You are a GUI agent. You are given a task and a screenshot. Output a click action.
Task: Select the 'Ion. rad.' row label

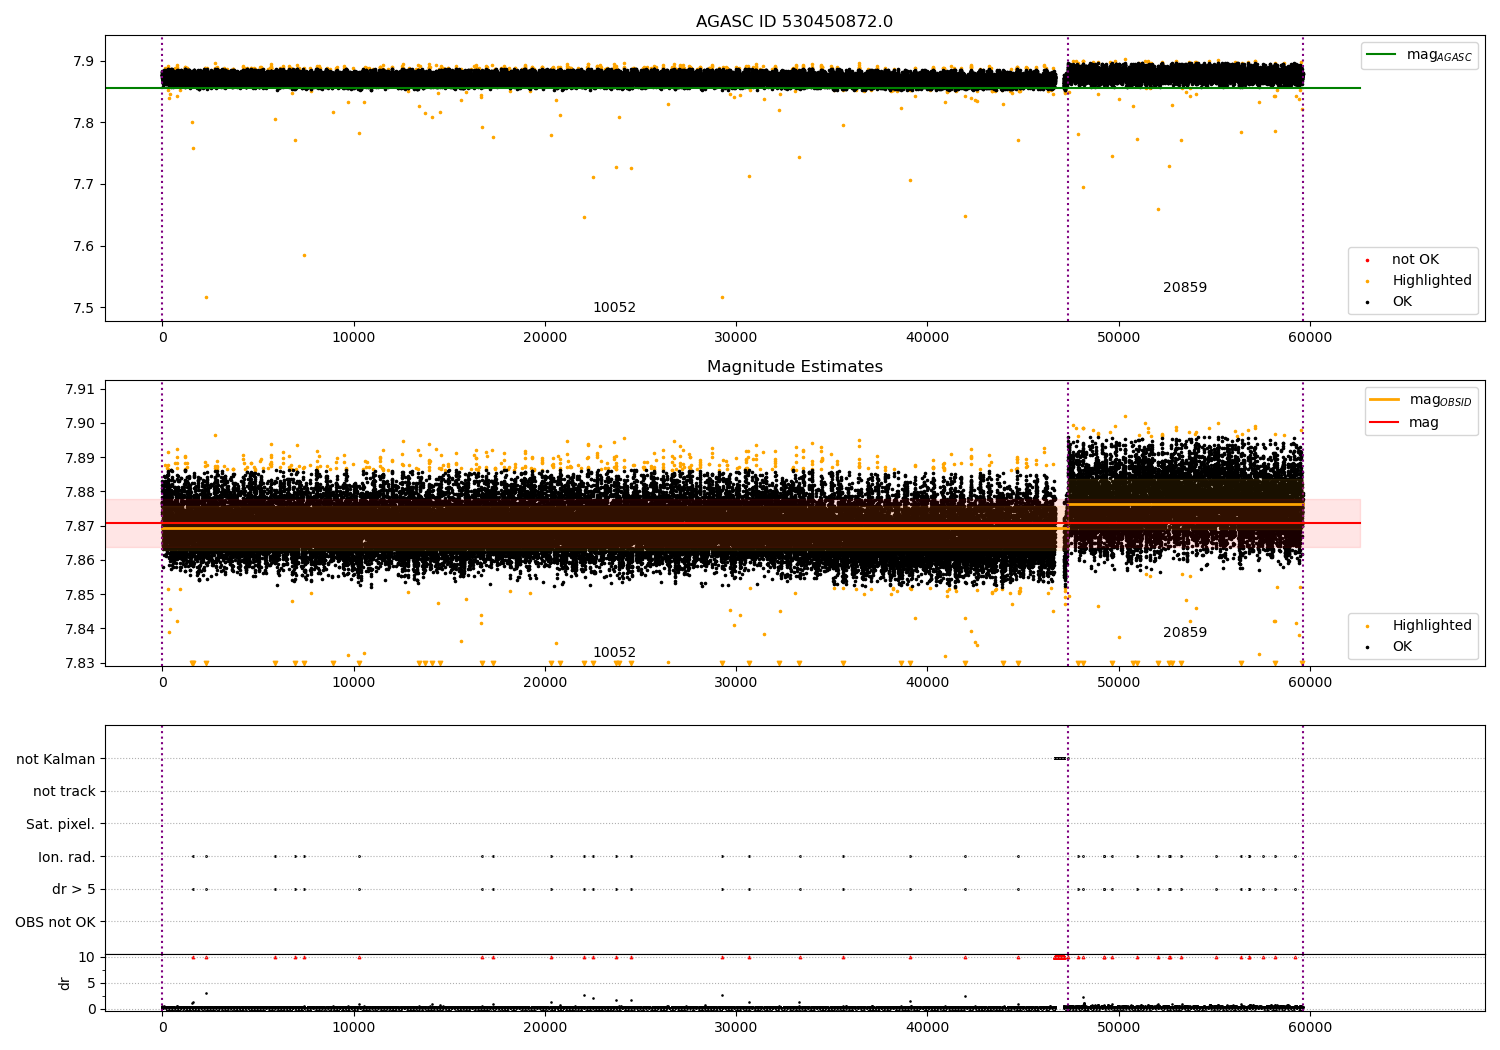[x=67, y=857]
